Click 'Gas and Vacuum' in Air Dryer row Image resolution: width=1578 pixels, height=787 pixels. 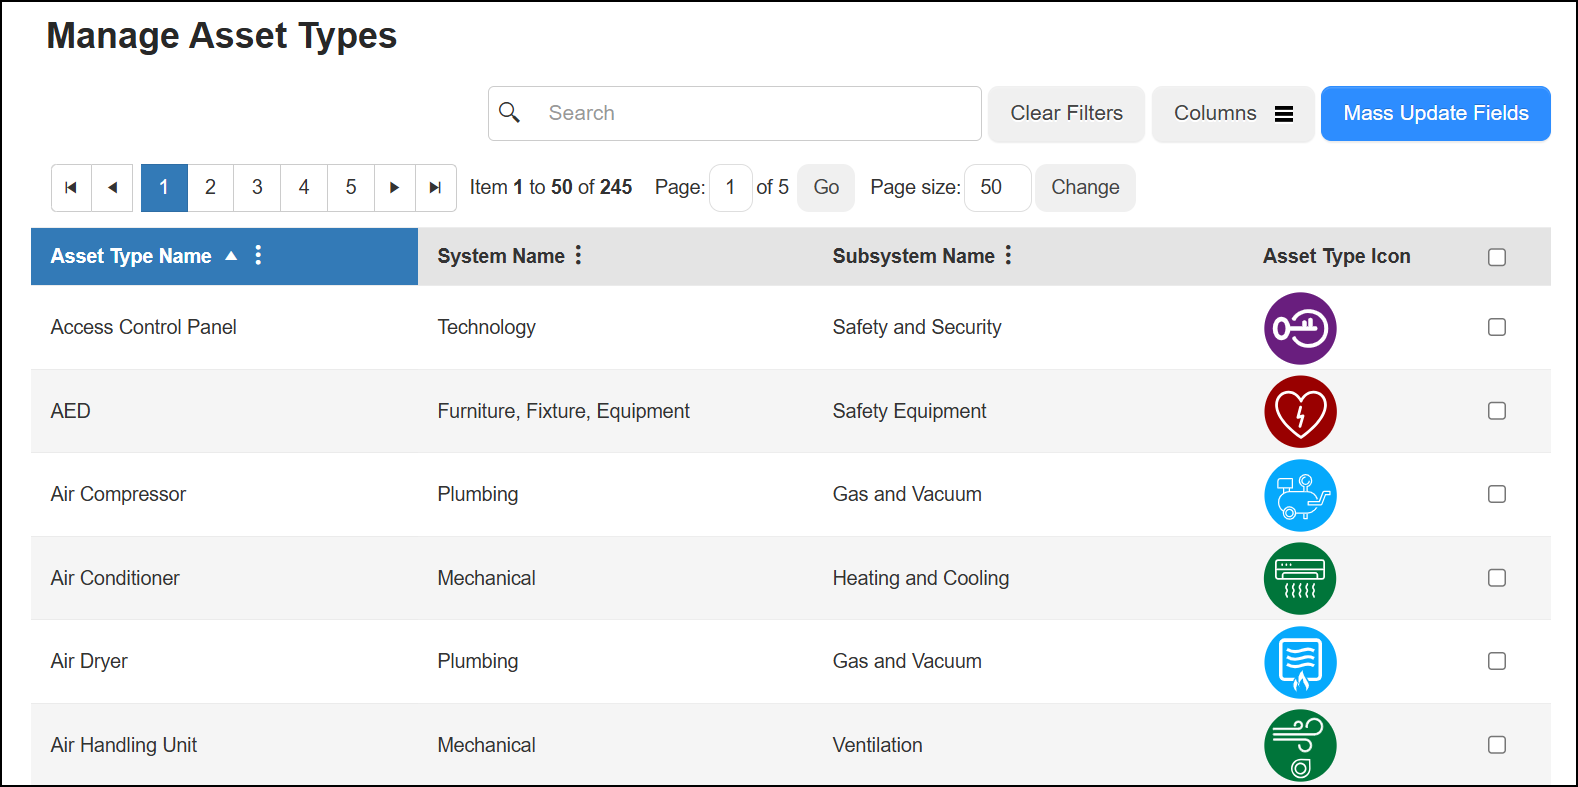pos(907,661)
